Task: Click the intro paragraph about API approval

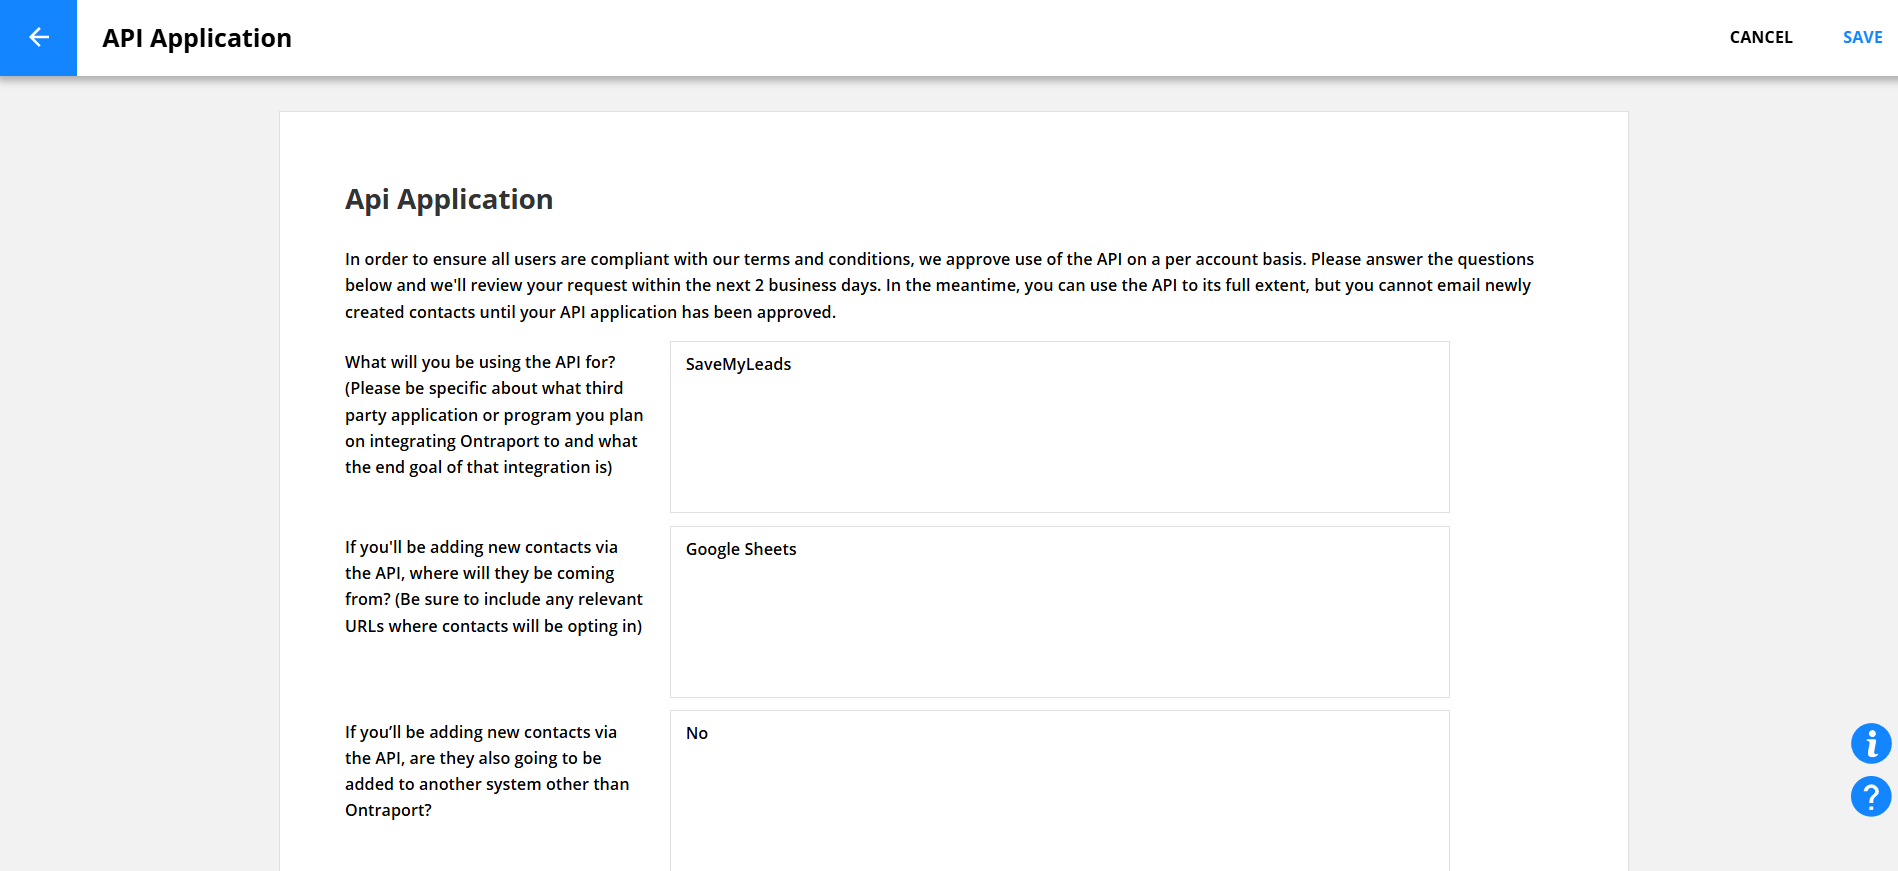Action: [938, 286]
